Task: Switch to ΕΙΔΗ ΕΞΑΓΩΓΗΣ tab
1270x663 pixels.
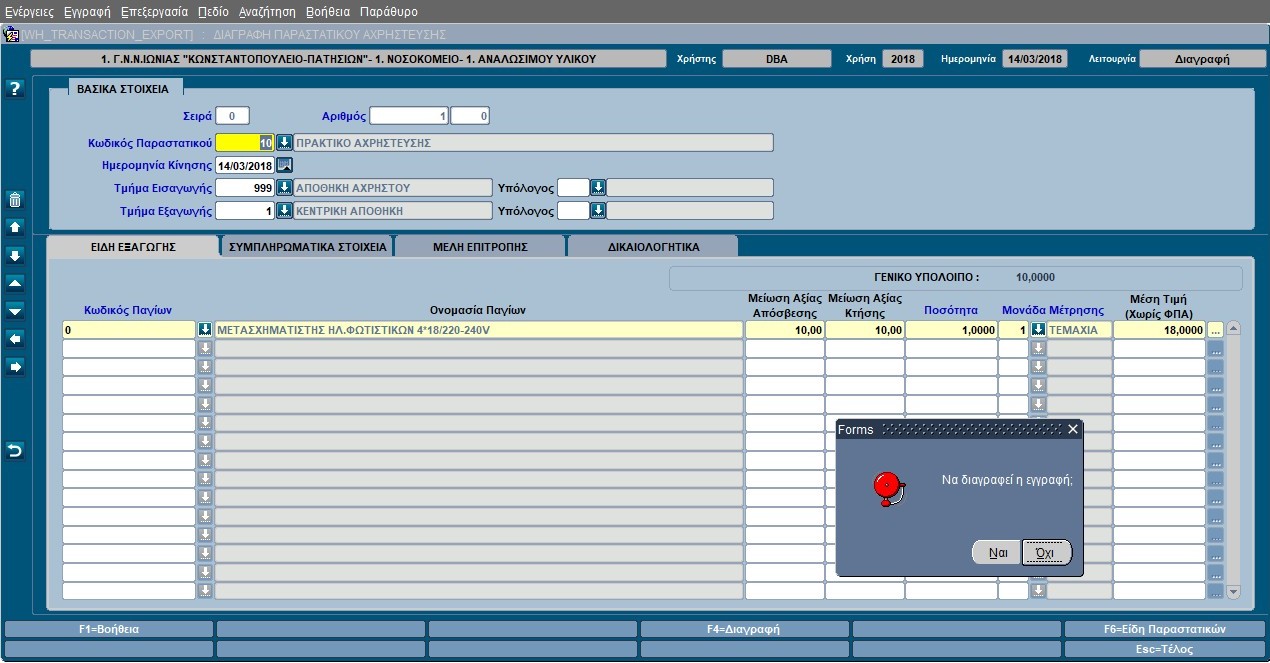Action: pos(133,246)
